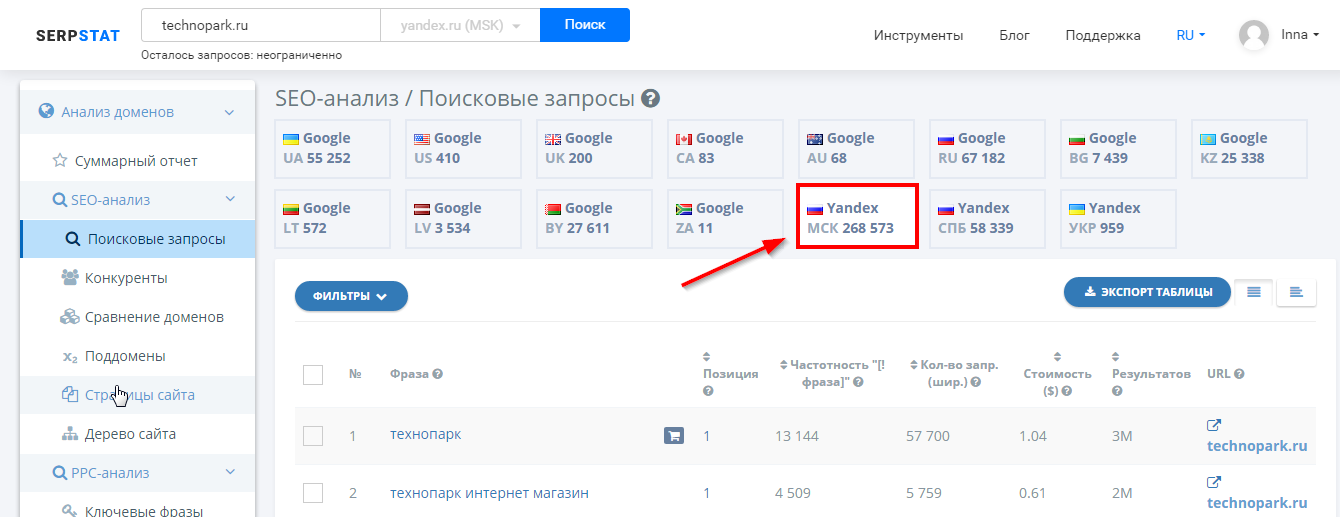The height and width of the screenshot is (517, 1340).
Task: Select the Google US database tile
Action: click(x=463, y=149)
